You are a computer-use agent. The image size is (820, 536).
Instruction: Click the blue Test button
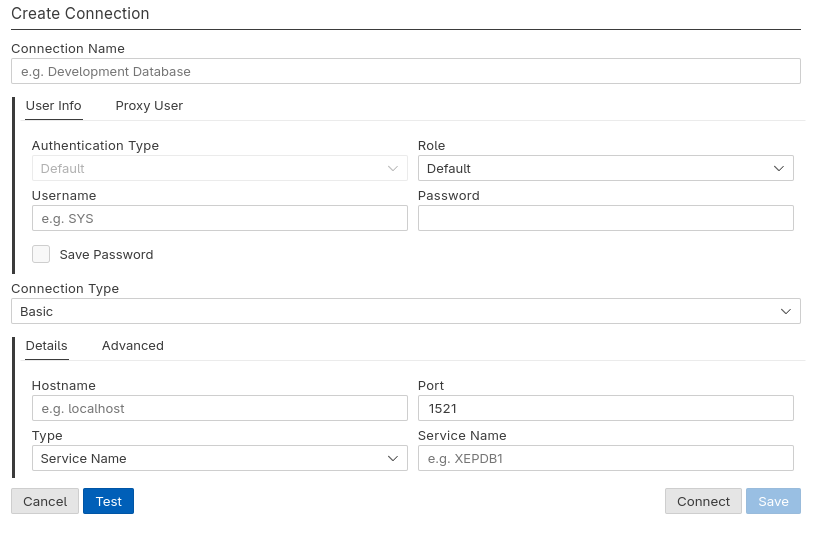tap(108, 501)
